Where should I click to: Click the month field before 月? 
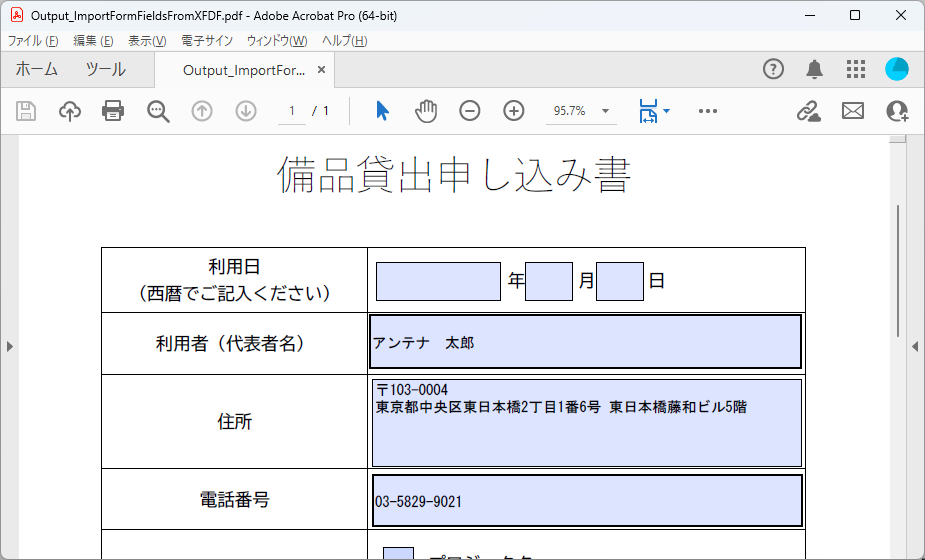coord(549,281)
